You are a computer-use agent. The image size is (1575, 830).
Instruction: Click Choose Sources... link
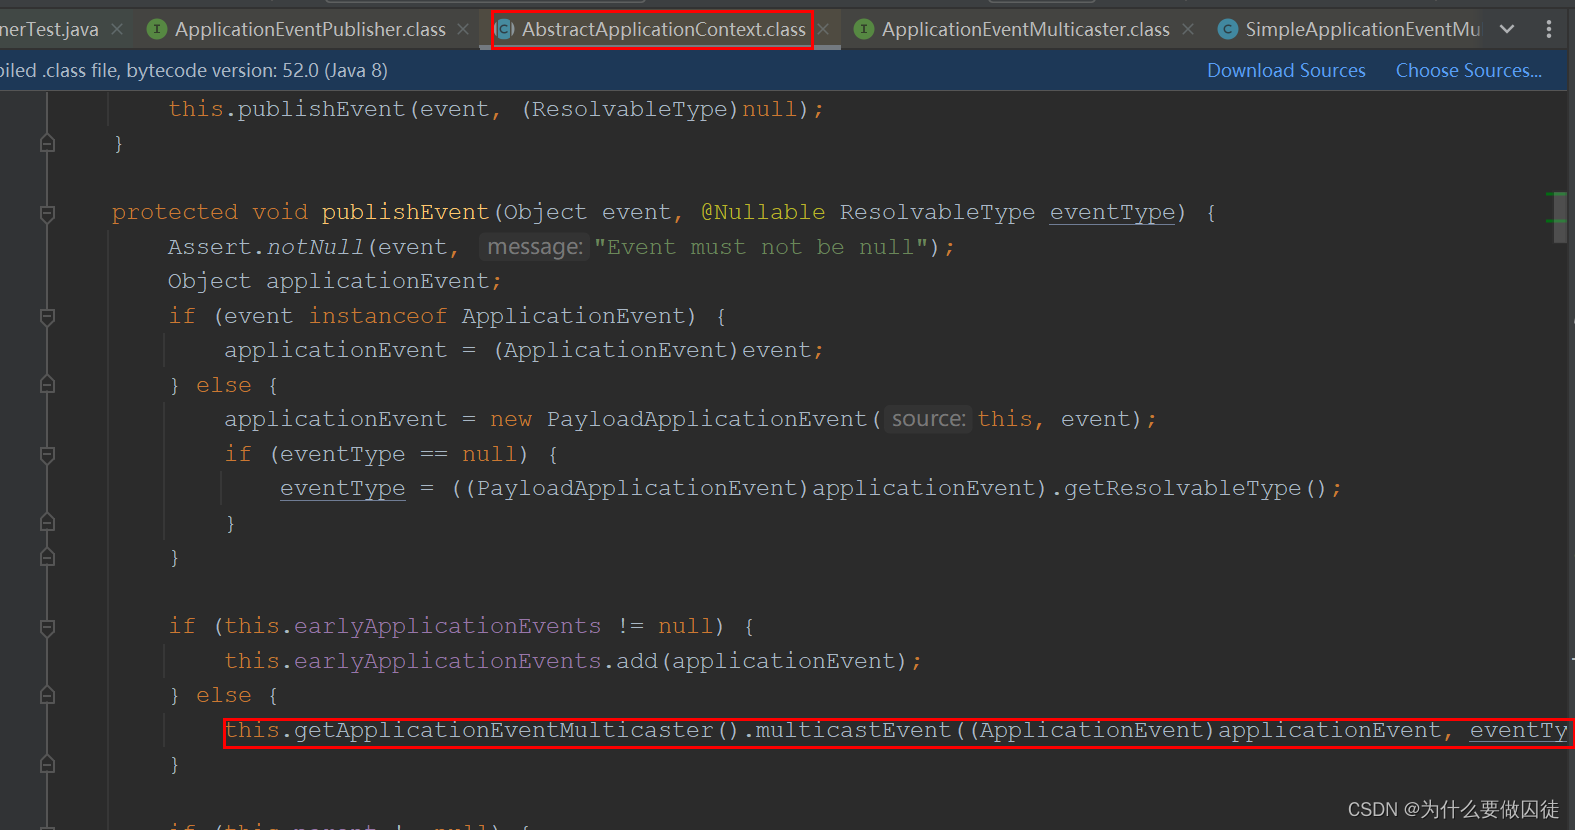pyautogui.click(x=1468, y=70)
